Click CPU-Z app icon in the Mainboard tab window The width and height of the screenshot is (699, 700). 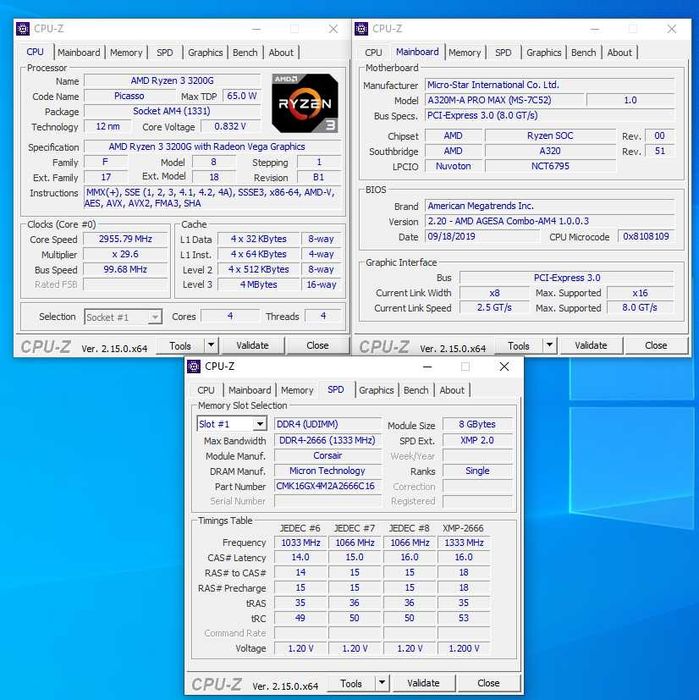coord(361,29)
